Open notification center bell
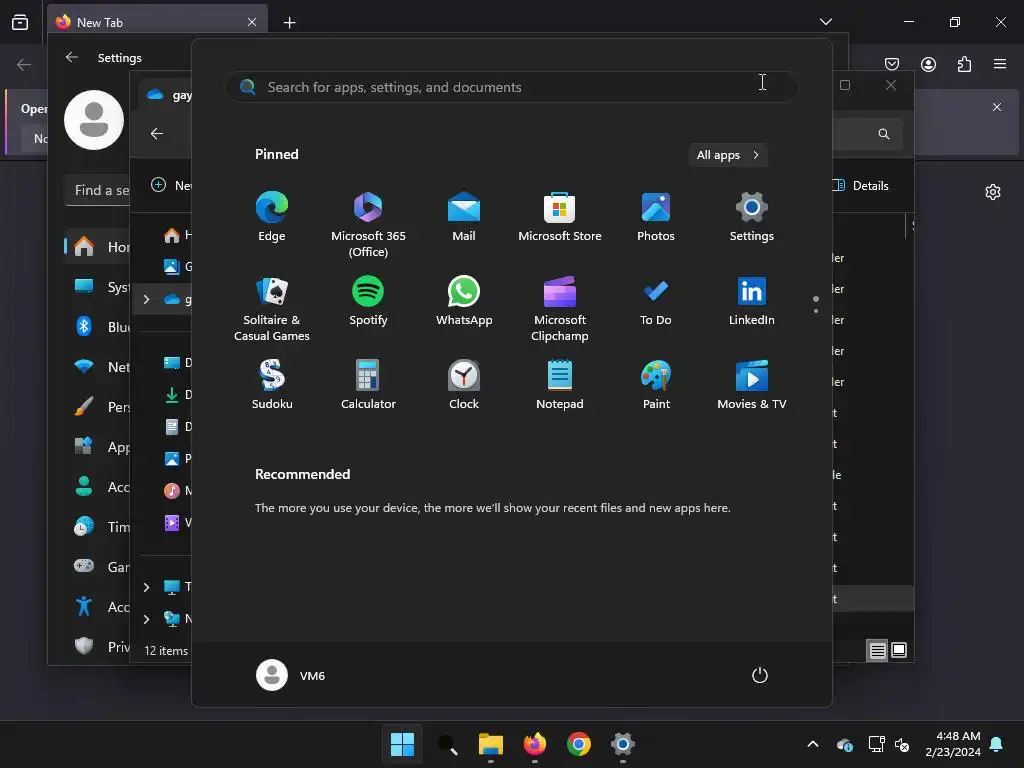1024x768 pixels. [x=997, y=744]
